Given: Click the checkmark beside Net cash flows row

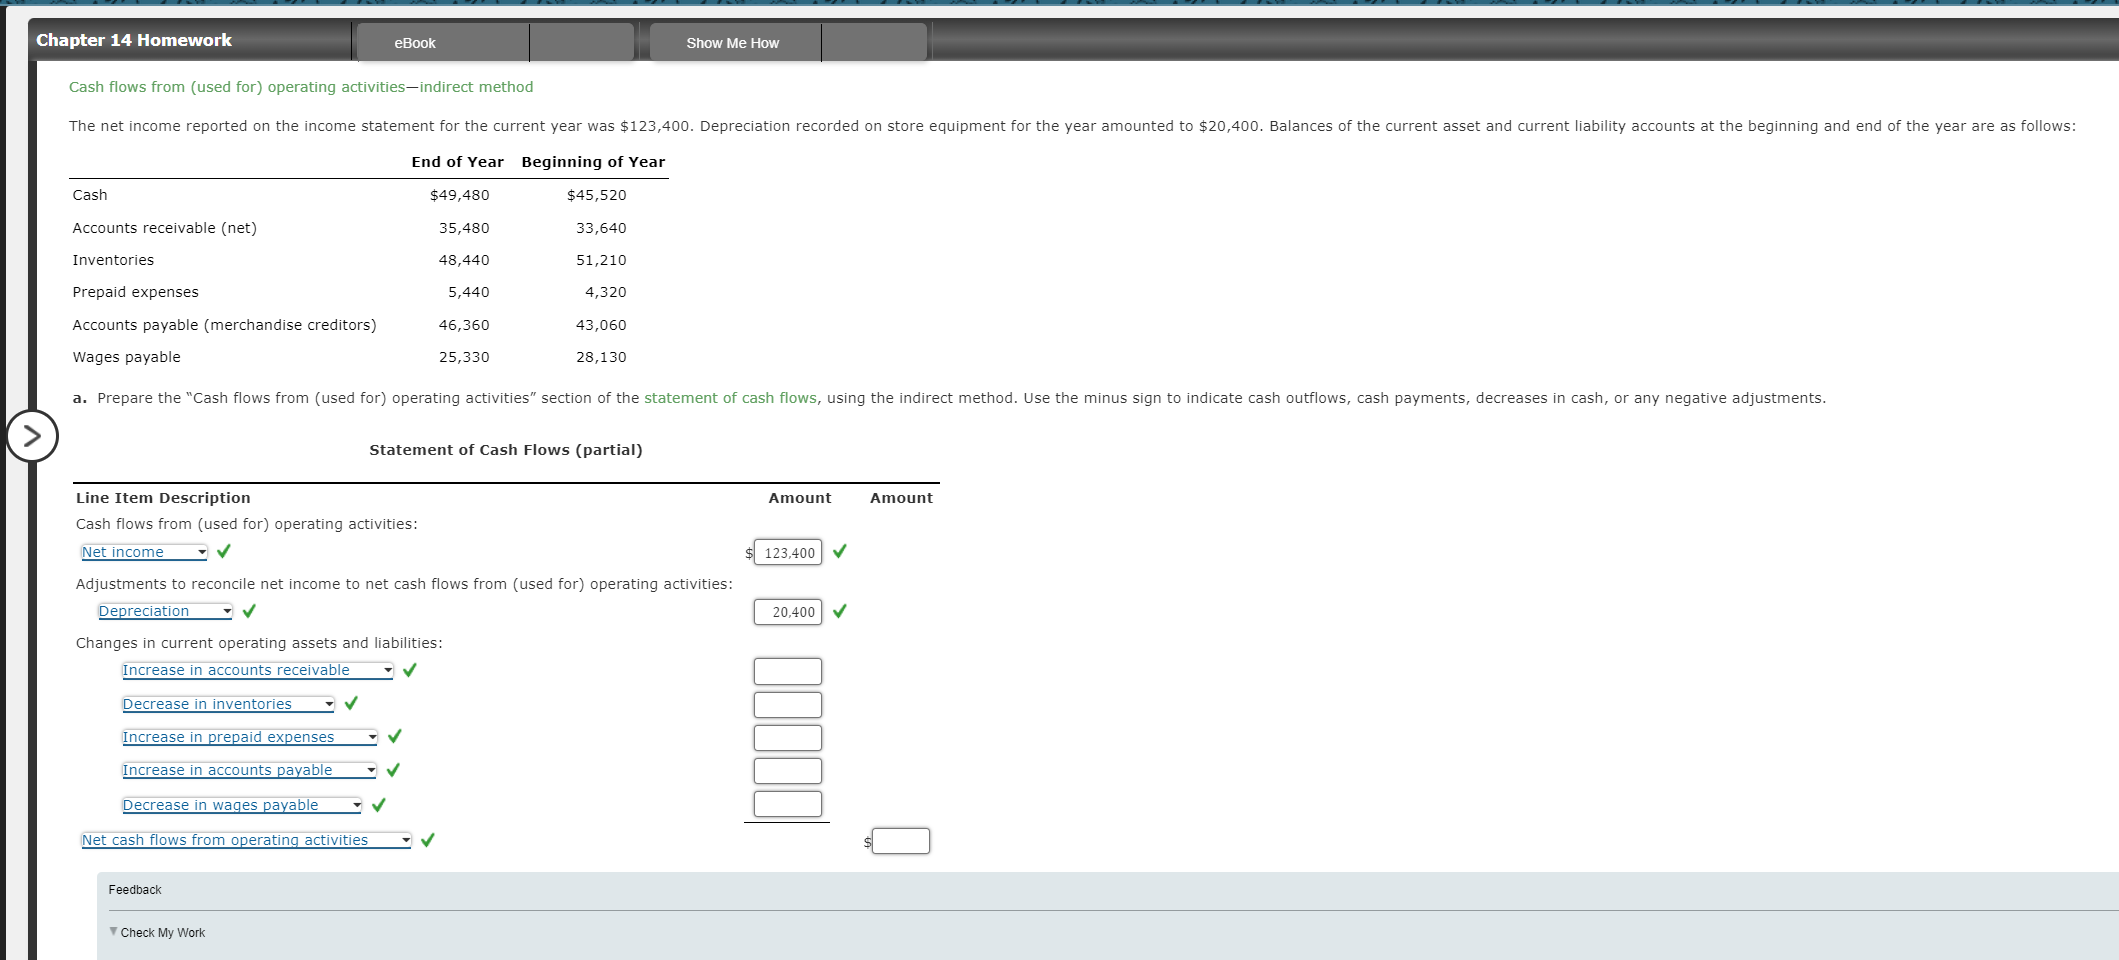Looking at the screenshot, I should coord(428,840).
